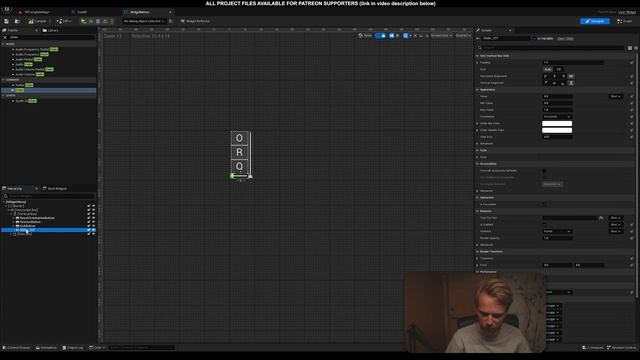Image resolution: width=640 pixels, height=360 pixels.
Task: Click the Save asset icon in toolbar
Action: (x=7, y=21)
